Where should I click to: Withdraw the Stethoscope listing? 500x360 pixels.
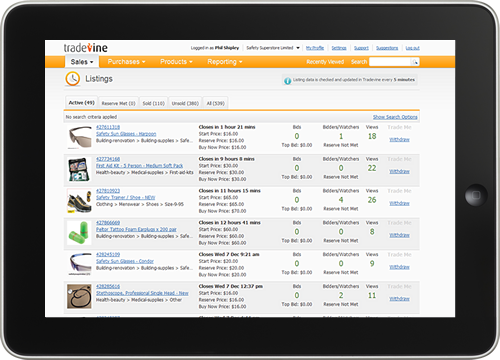pyautogui.click(x=399, y=299)
